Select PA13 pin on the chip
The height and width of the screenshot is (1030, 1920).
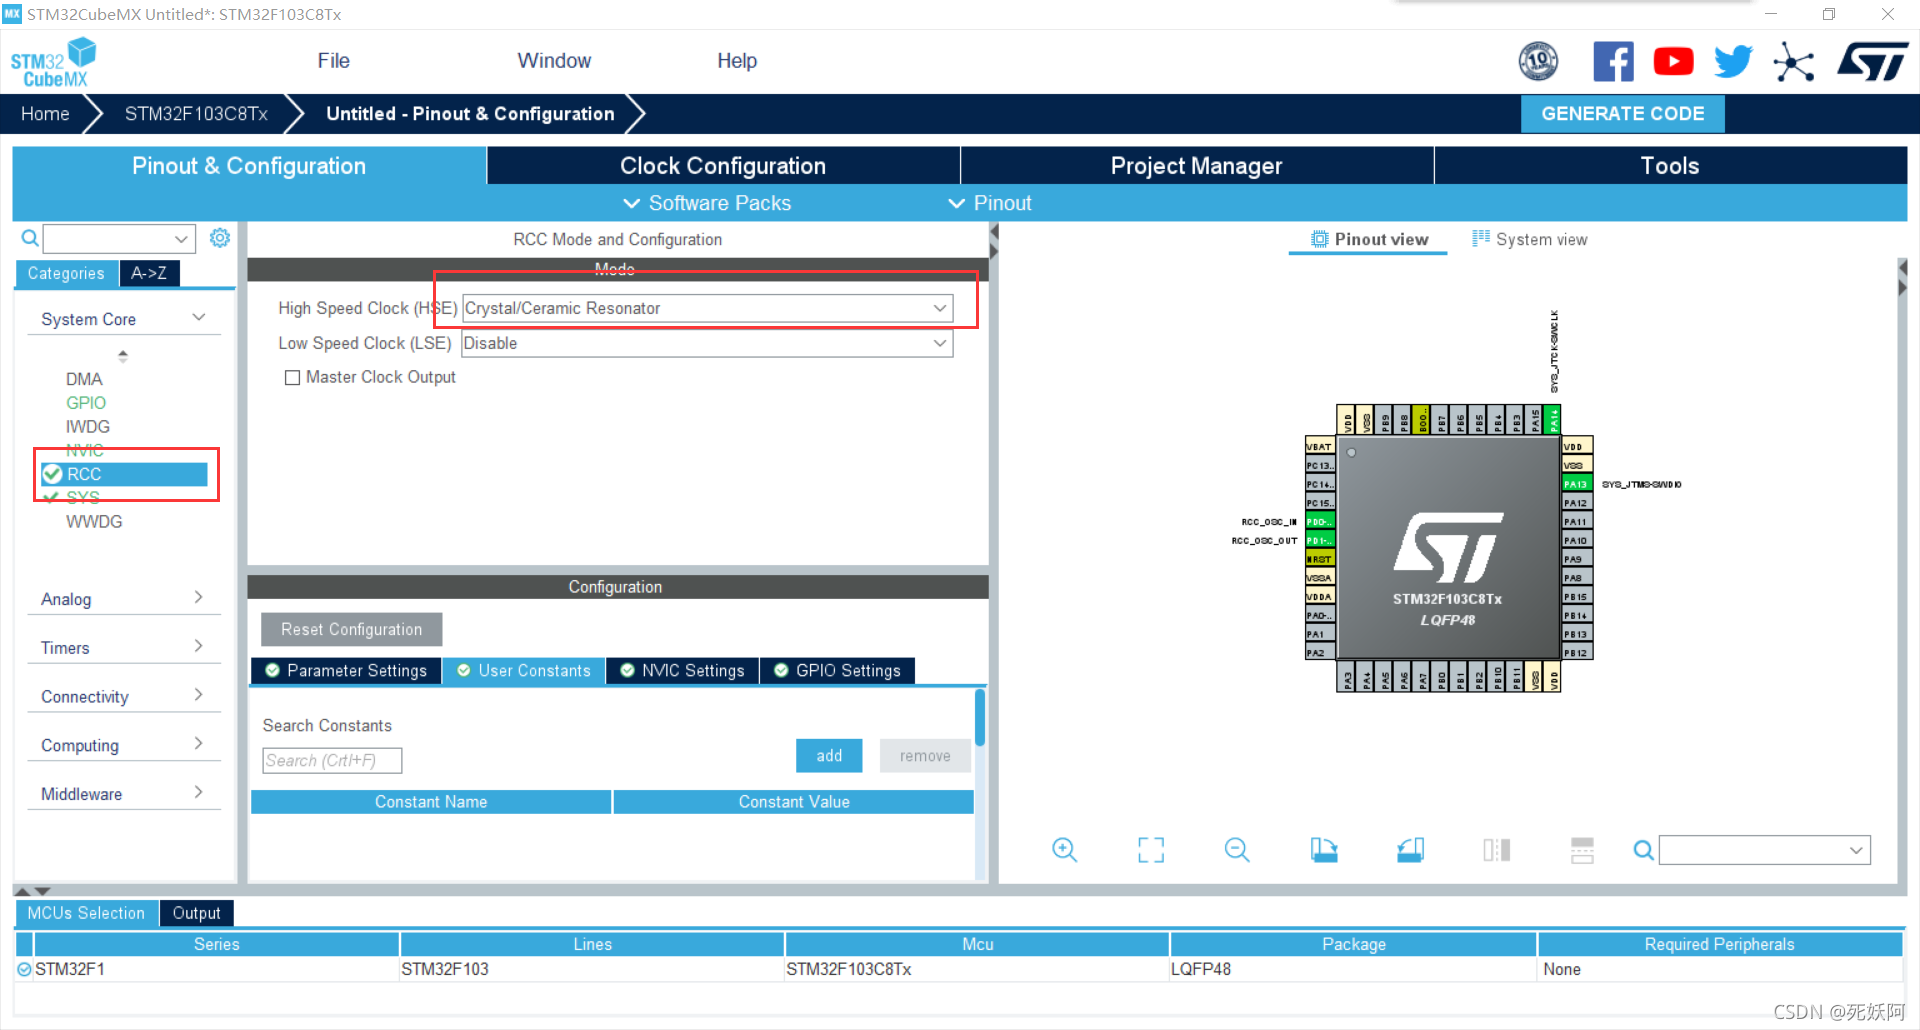point(1577,484)
